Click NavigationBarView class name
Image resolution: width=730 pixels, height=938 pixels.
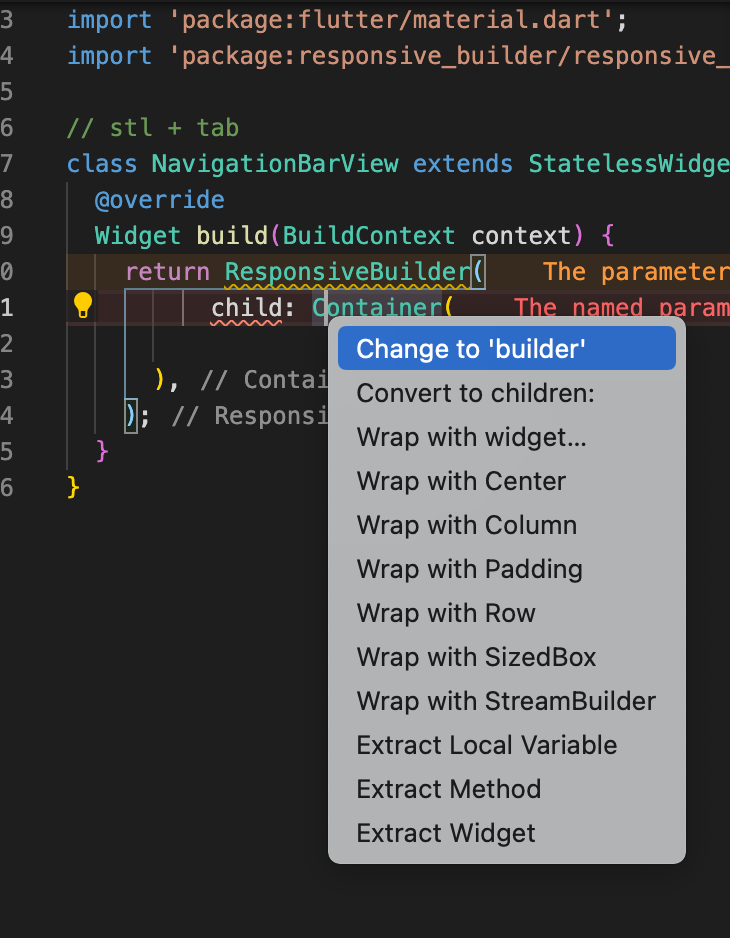[275, 163]
